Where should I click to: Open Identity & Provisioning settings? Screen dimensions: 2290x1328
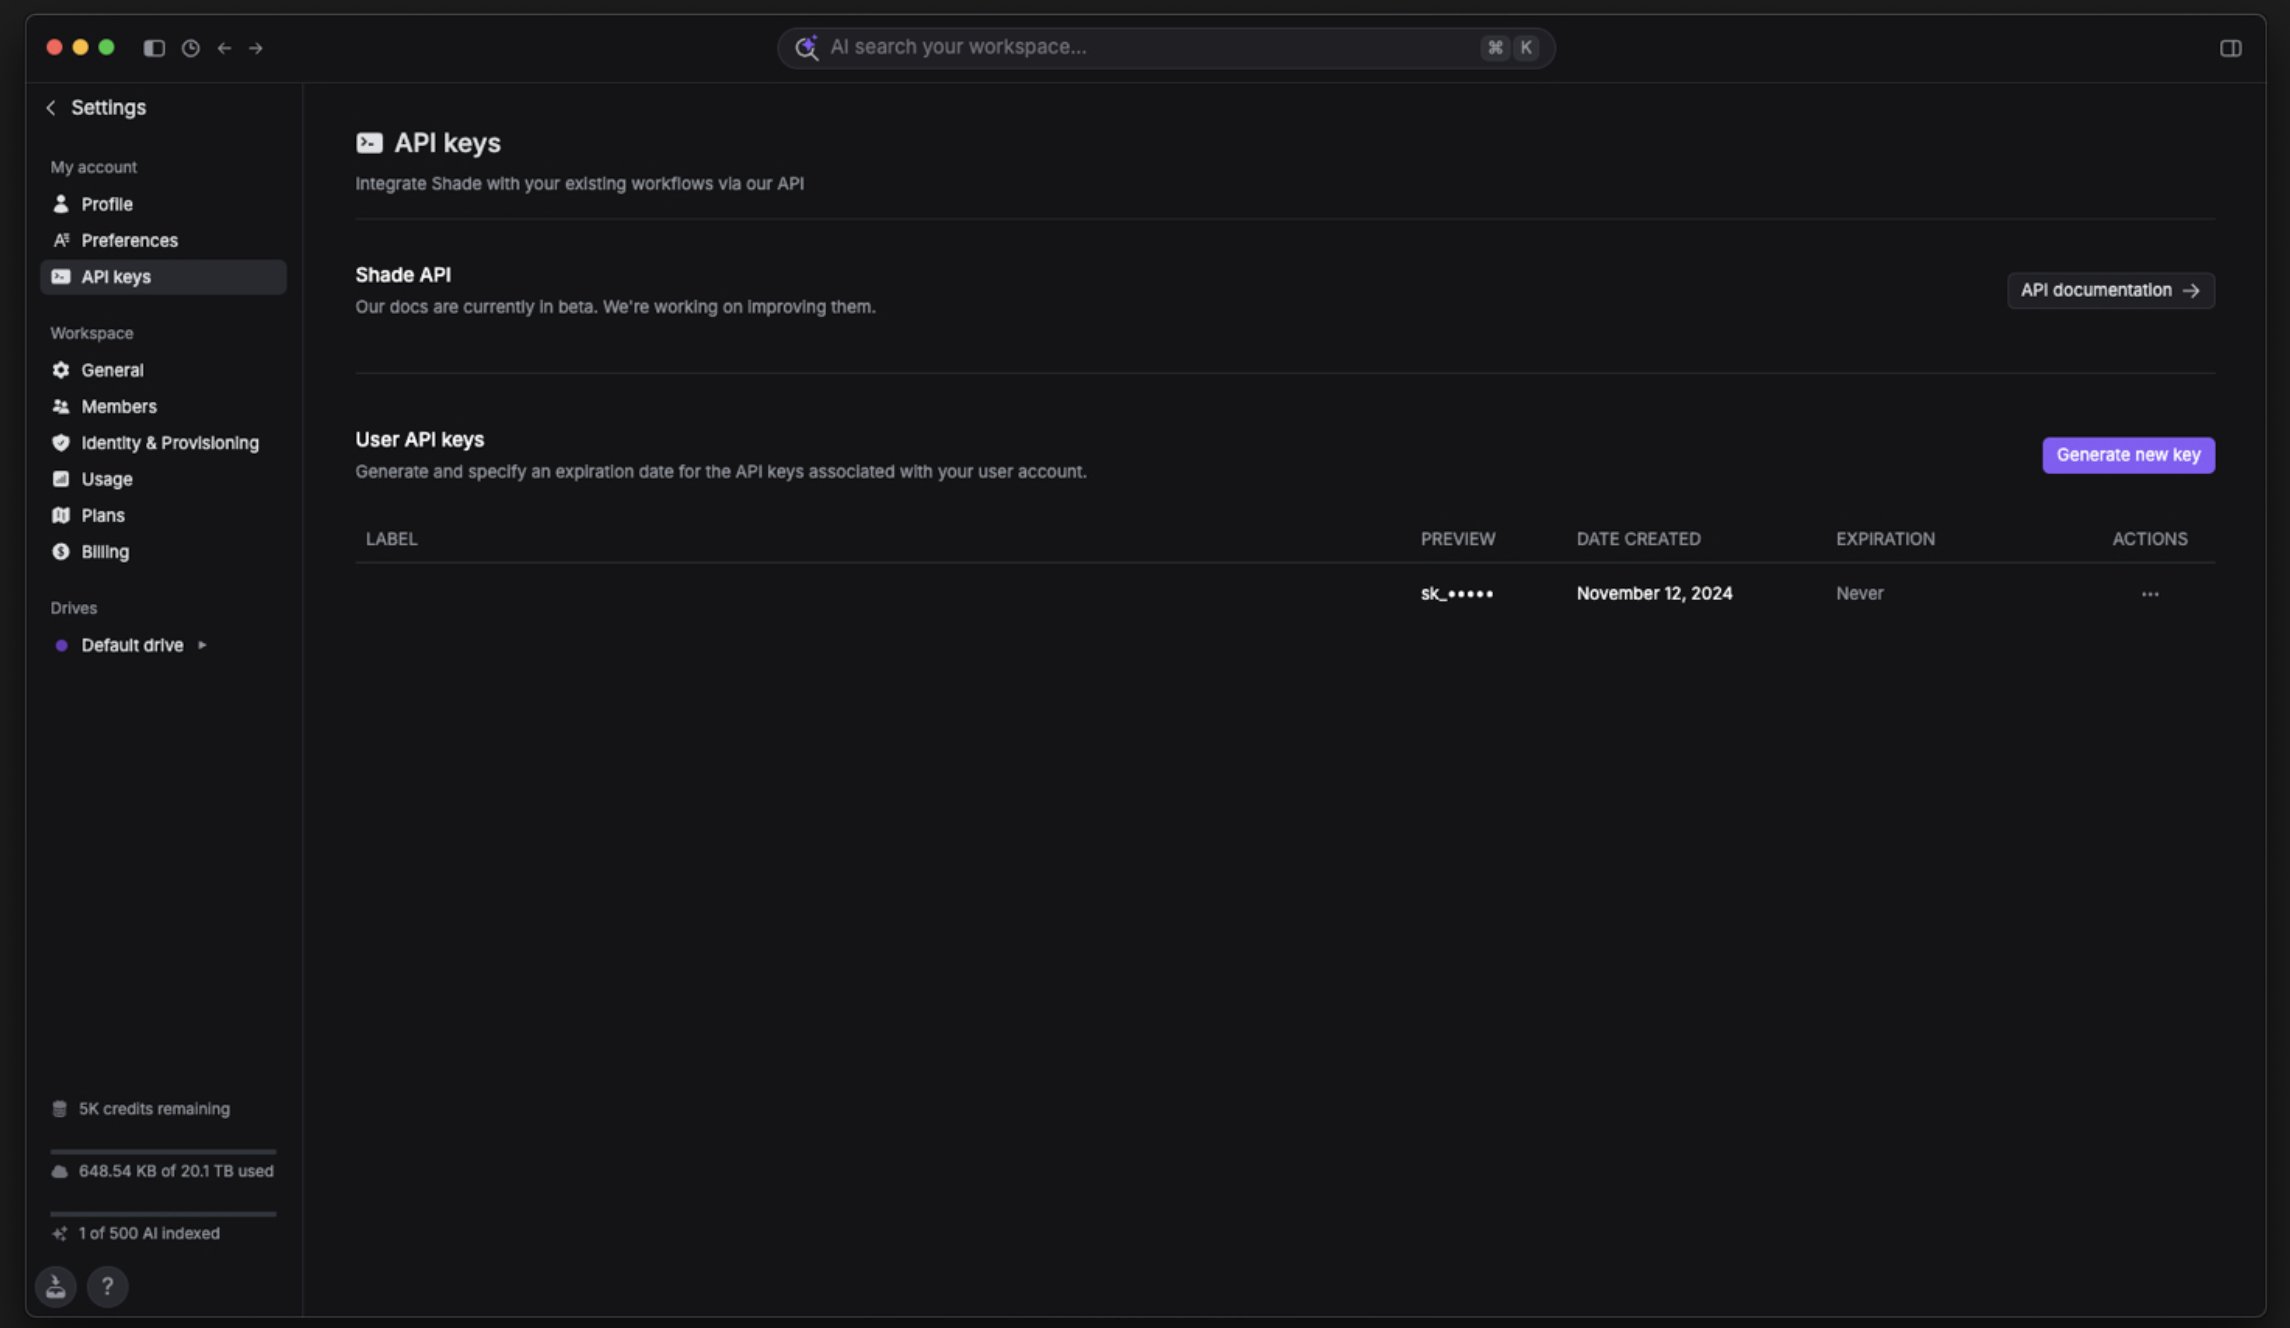(168, 442)
